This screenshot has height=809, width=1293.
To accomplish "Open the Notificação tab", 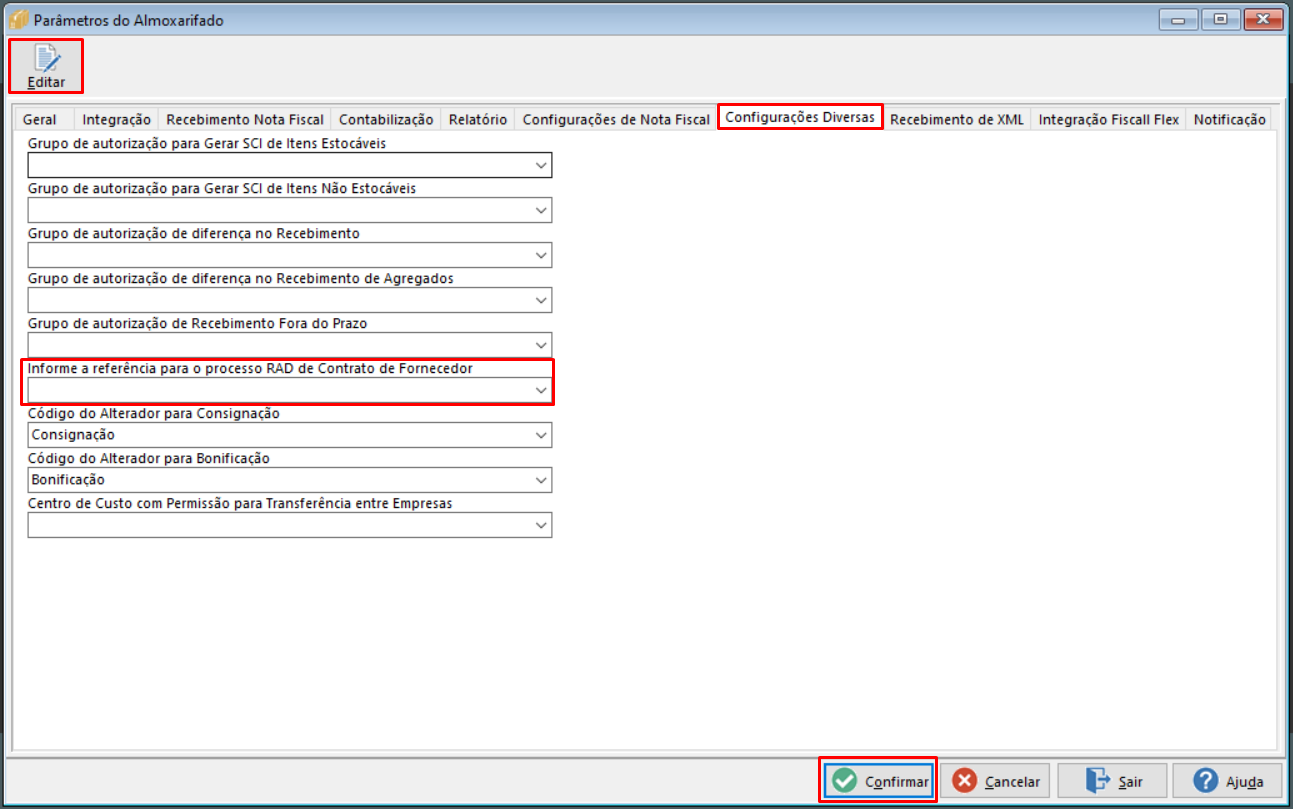I will click(1230, 119).
